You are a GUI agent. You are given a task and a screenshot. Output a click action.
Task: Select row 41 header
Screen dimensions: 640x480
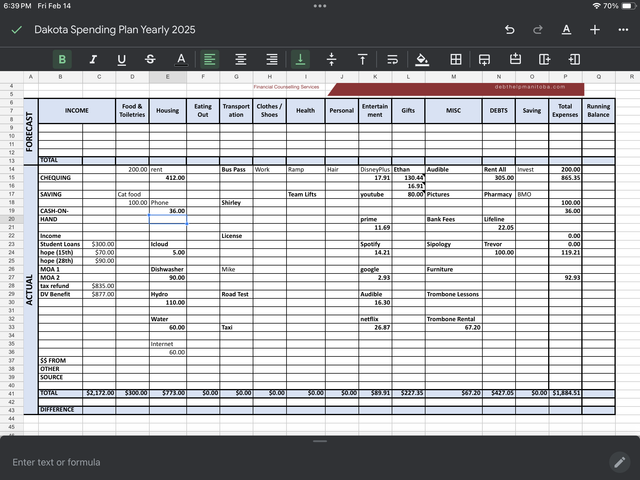pos(11,394)
